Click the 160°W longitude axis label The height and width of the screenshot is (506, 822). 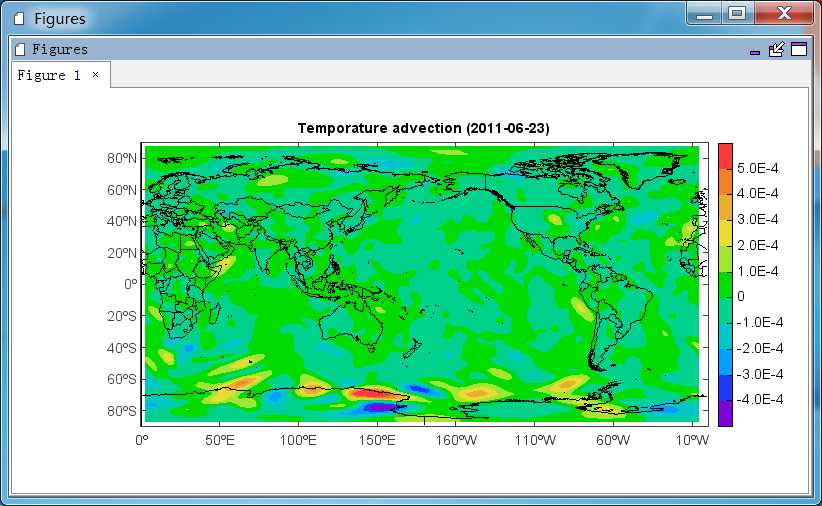456,440
